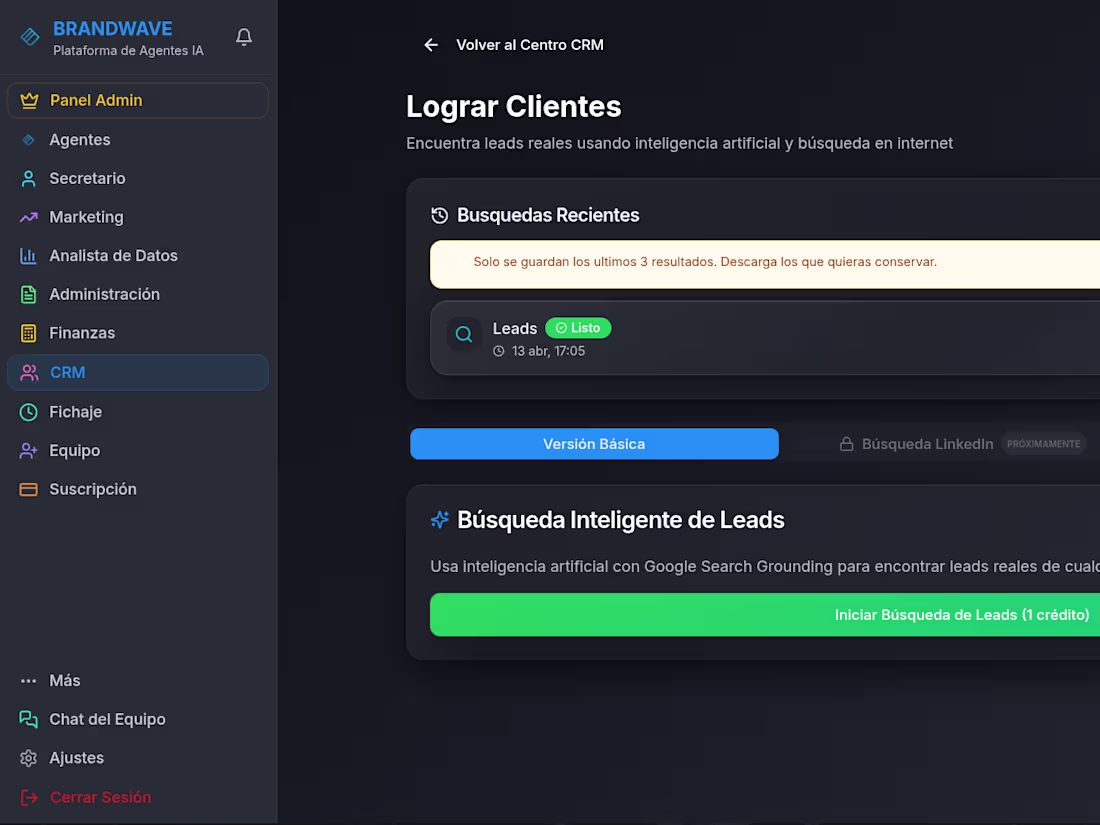1100x825 pixels.
Task: Open the Marketing section
Action: (138, 217)
